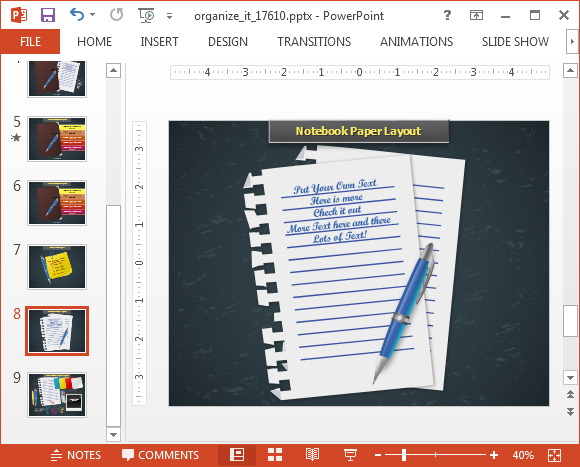Click the zoom in plus button

coord(494,455)
